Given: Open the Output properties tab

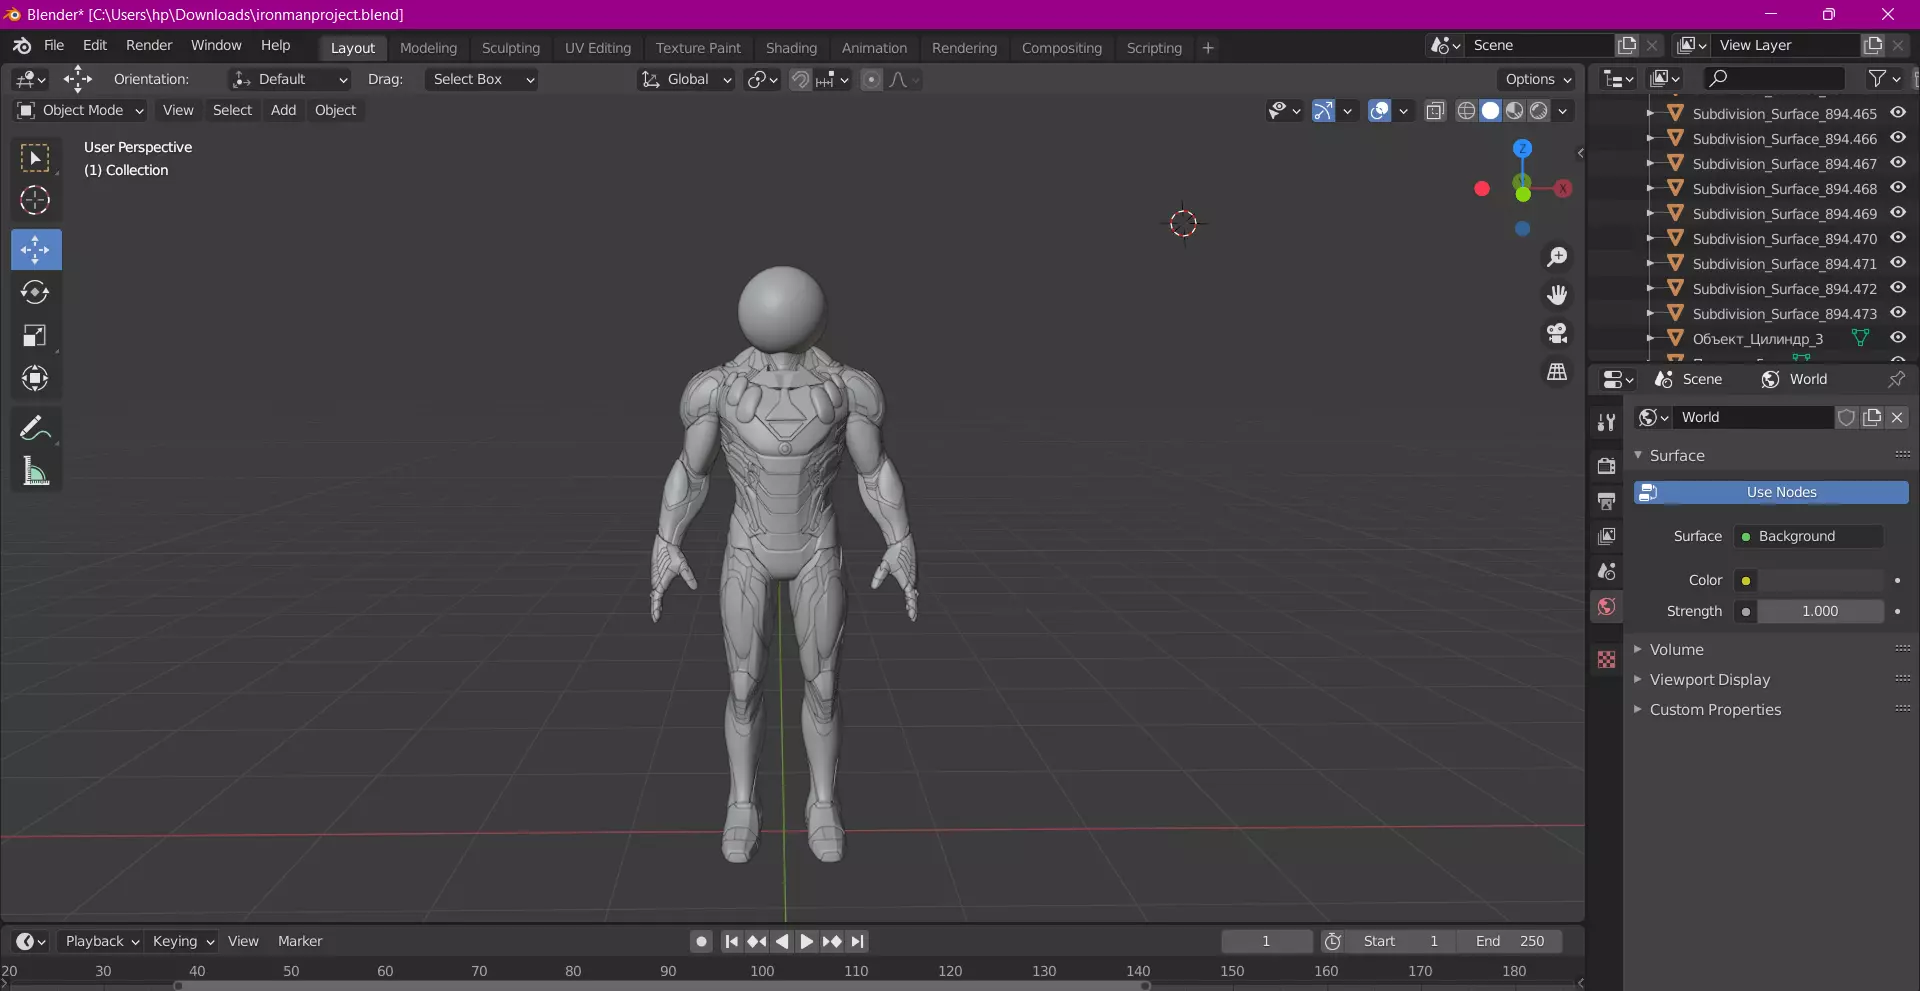Looking at the screenshot, I should (1607, 501).
